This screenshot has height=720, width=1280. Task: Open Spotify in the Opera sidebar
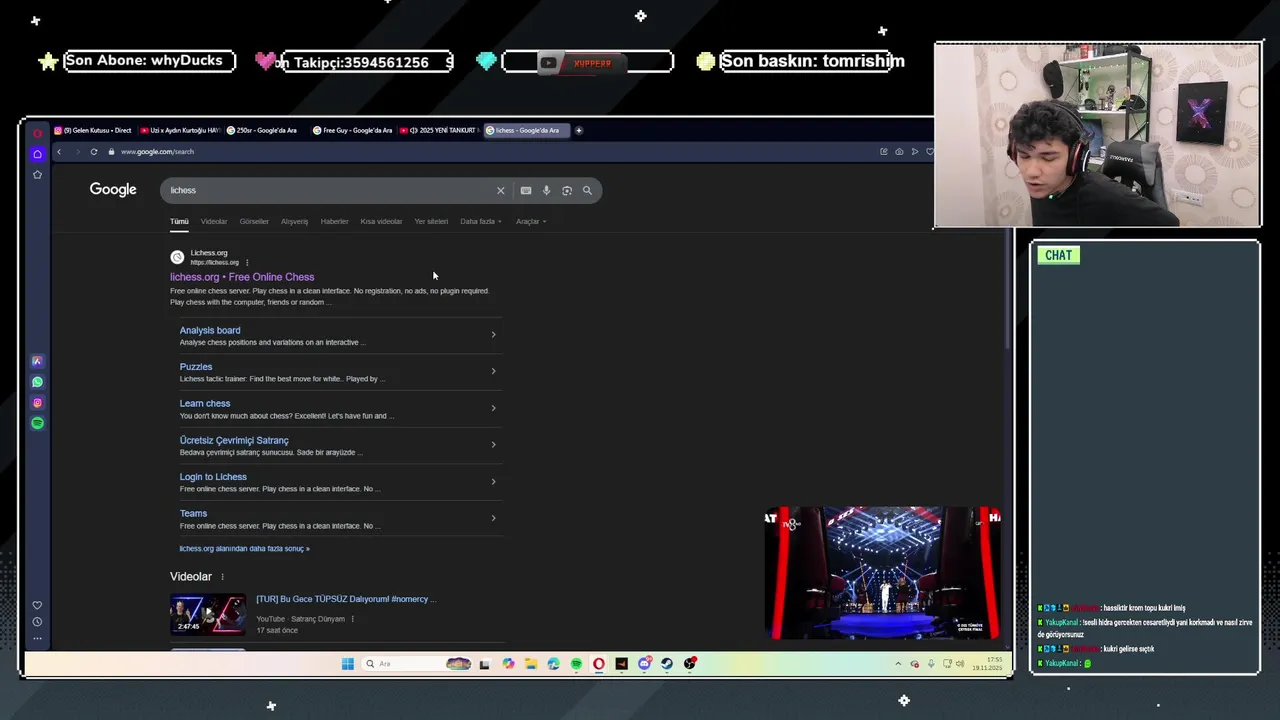click(x=37, y=423)
